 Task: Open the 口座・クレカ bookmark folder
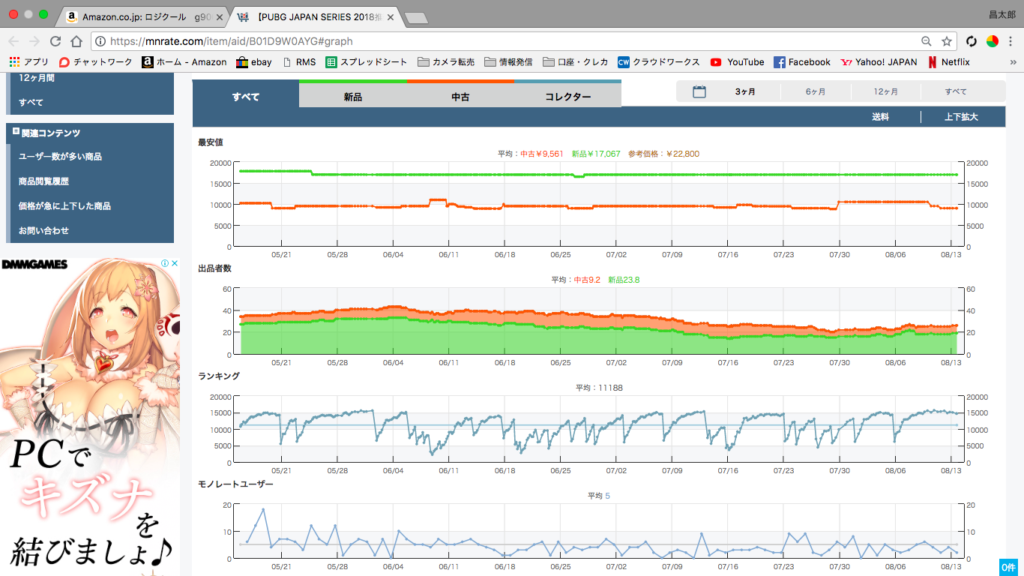point(575,62)
